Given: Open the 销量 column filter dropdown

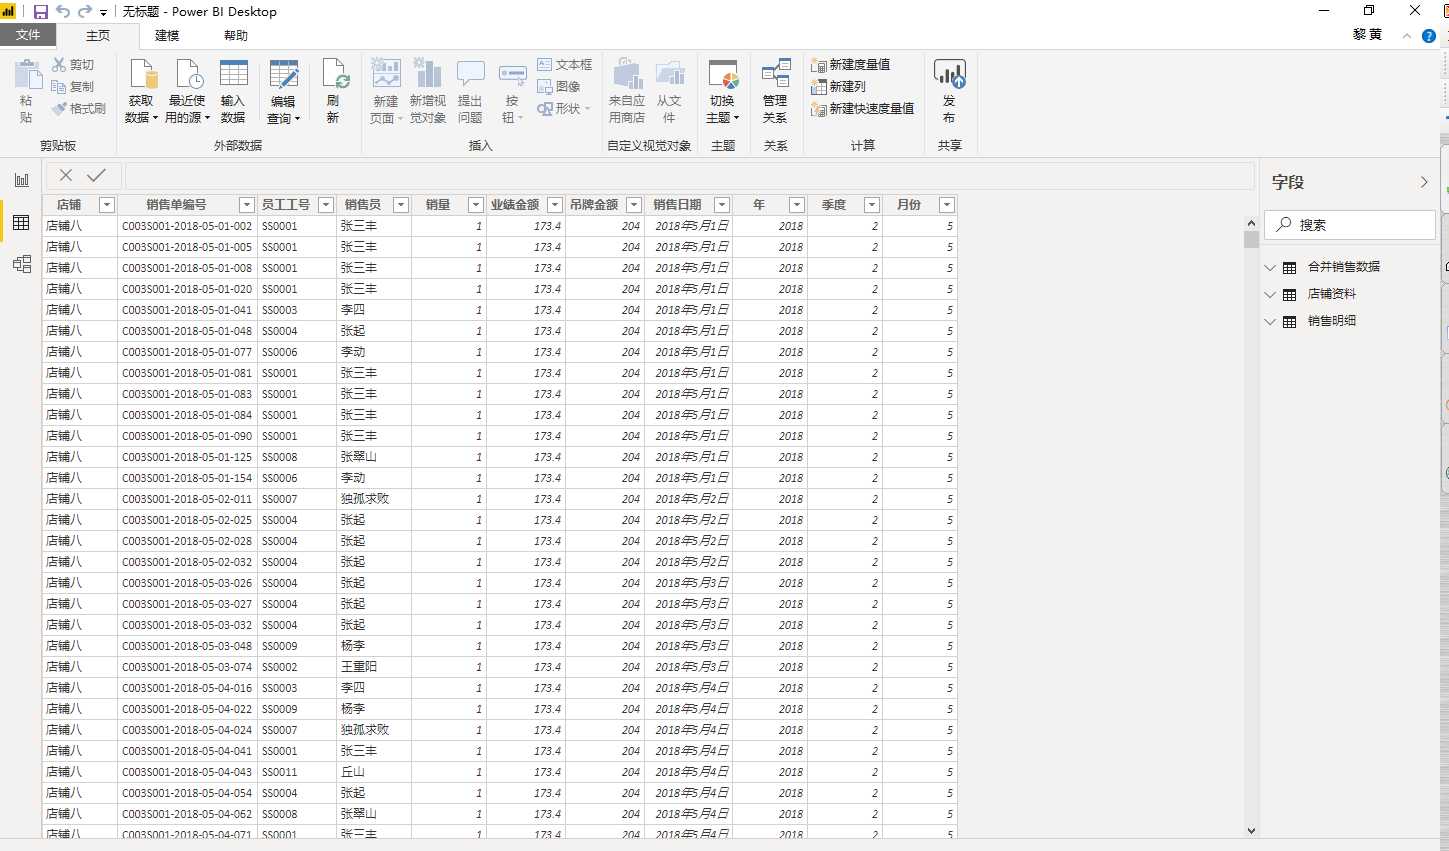Looking at the screenshot, I should coord(476,205).
